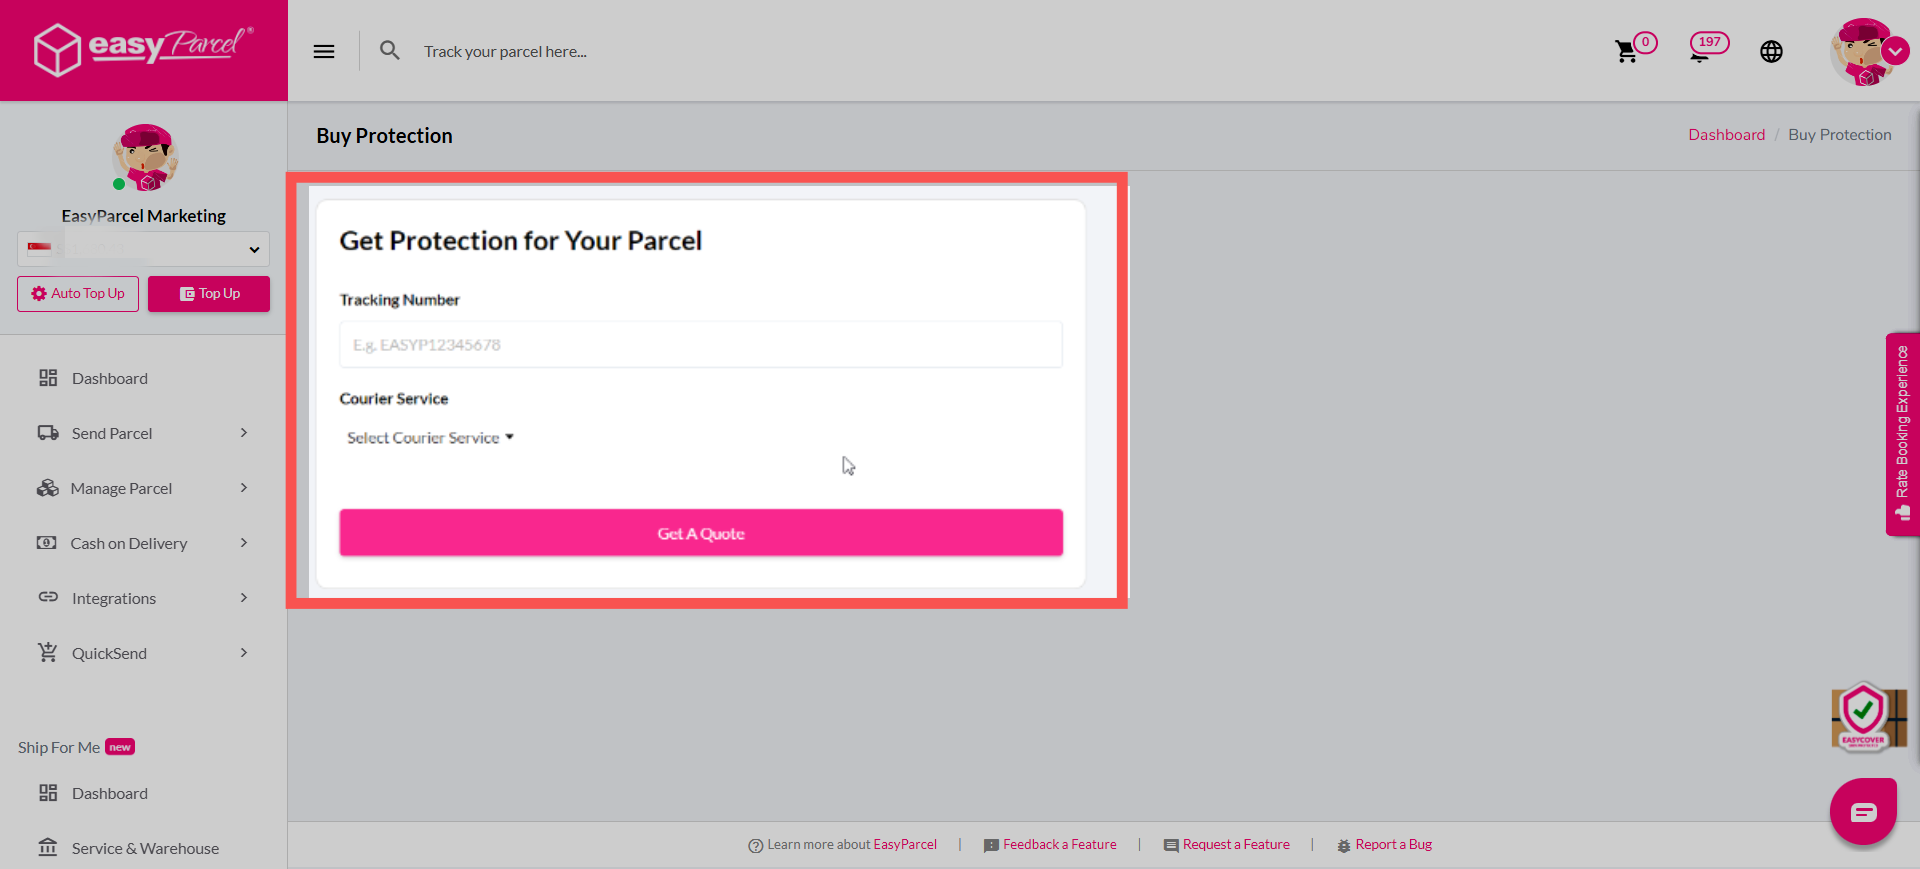This screenshot has width=1920, height=869.
Task: Expand Cash on Delivery chevron
Action: point(244,542)
